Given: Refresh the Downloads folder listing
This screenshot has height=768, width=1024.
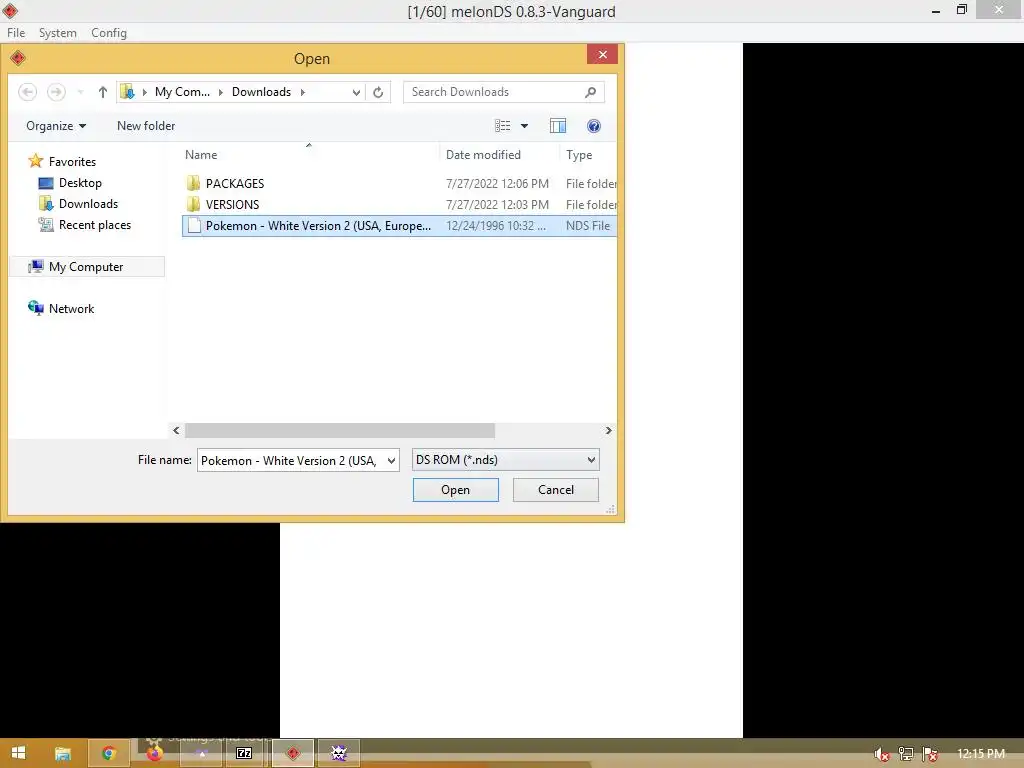Looking at the screenshot, I should pyautogui.click(x=378, y=92).
